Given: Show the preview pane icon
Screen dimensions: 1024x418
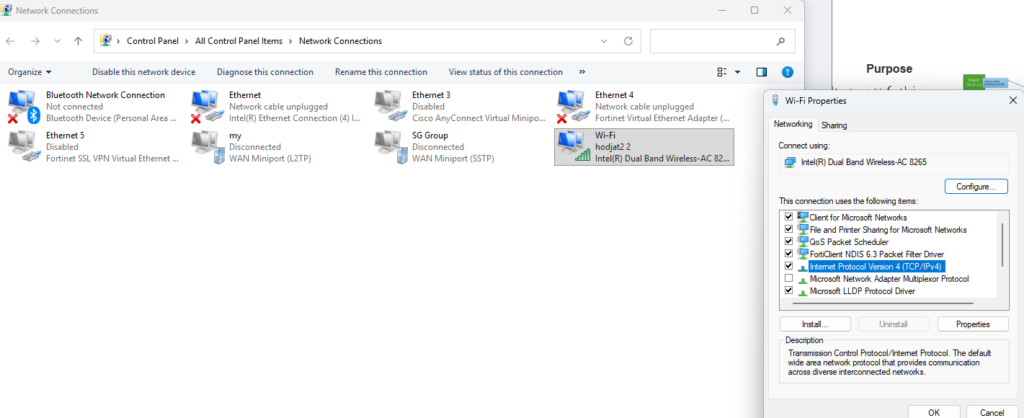Looking at the screenshot, I should point(761,72).
